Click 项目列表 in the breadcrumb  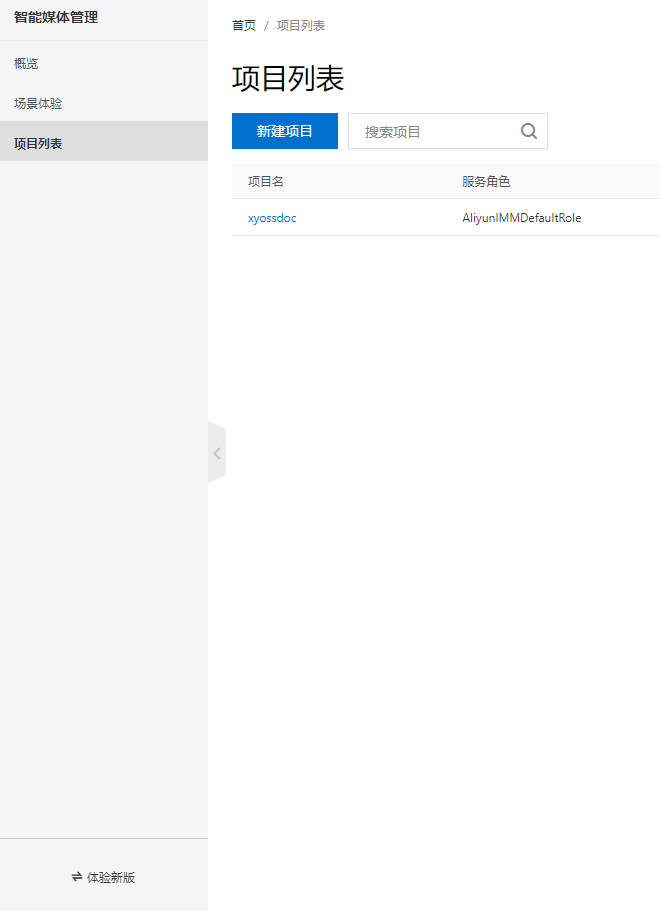coord(301,26)
